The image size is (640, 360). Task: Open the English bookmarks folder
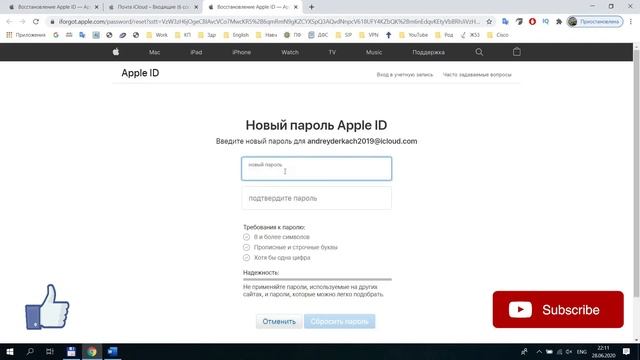click(x=236, y=35)
